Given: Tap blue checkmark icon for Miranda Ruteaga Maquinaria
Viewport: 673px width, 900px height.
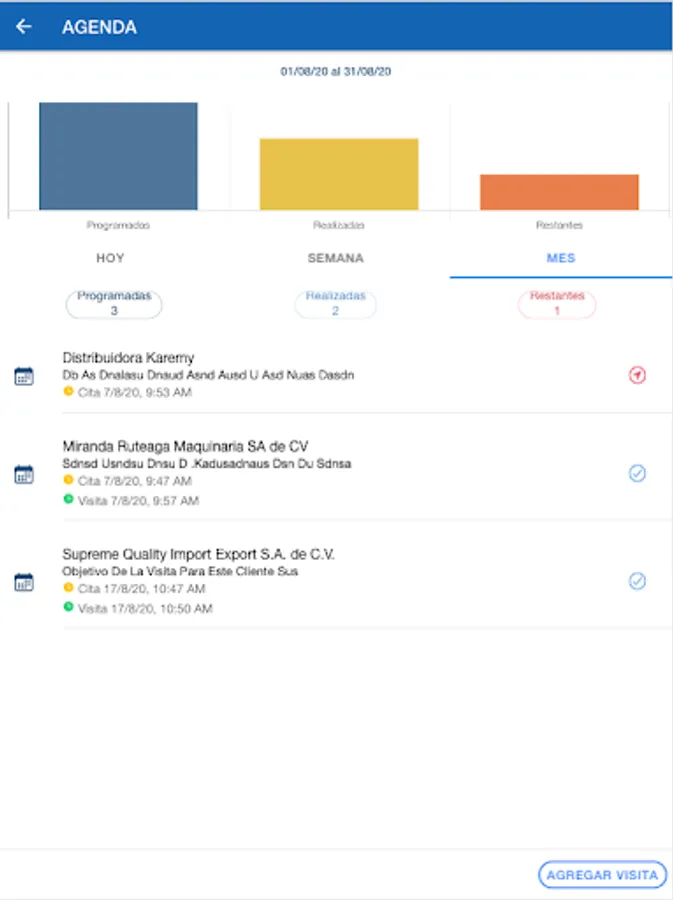Looking at the screenshot, I should (x=637, y=473).
